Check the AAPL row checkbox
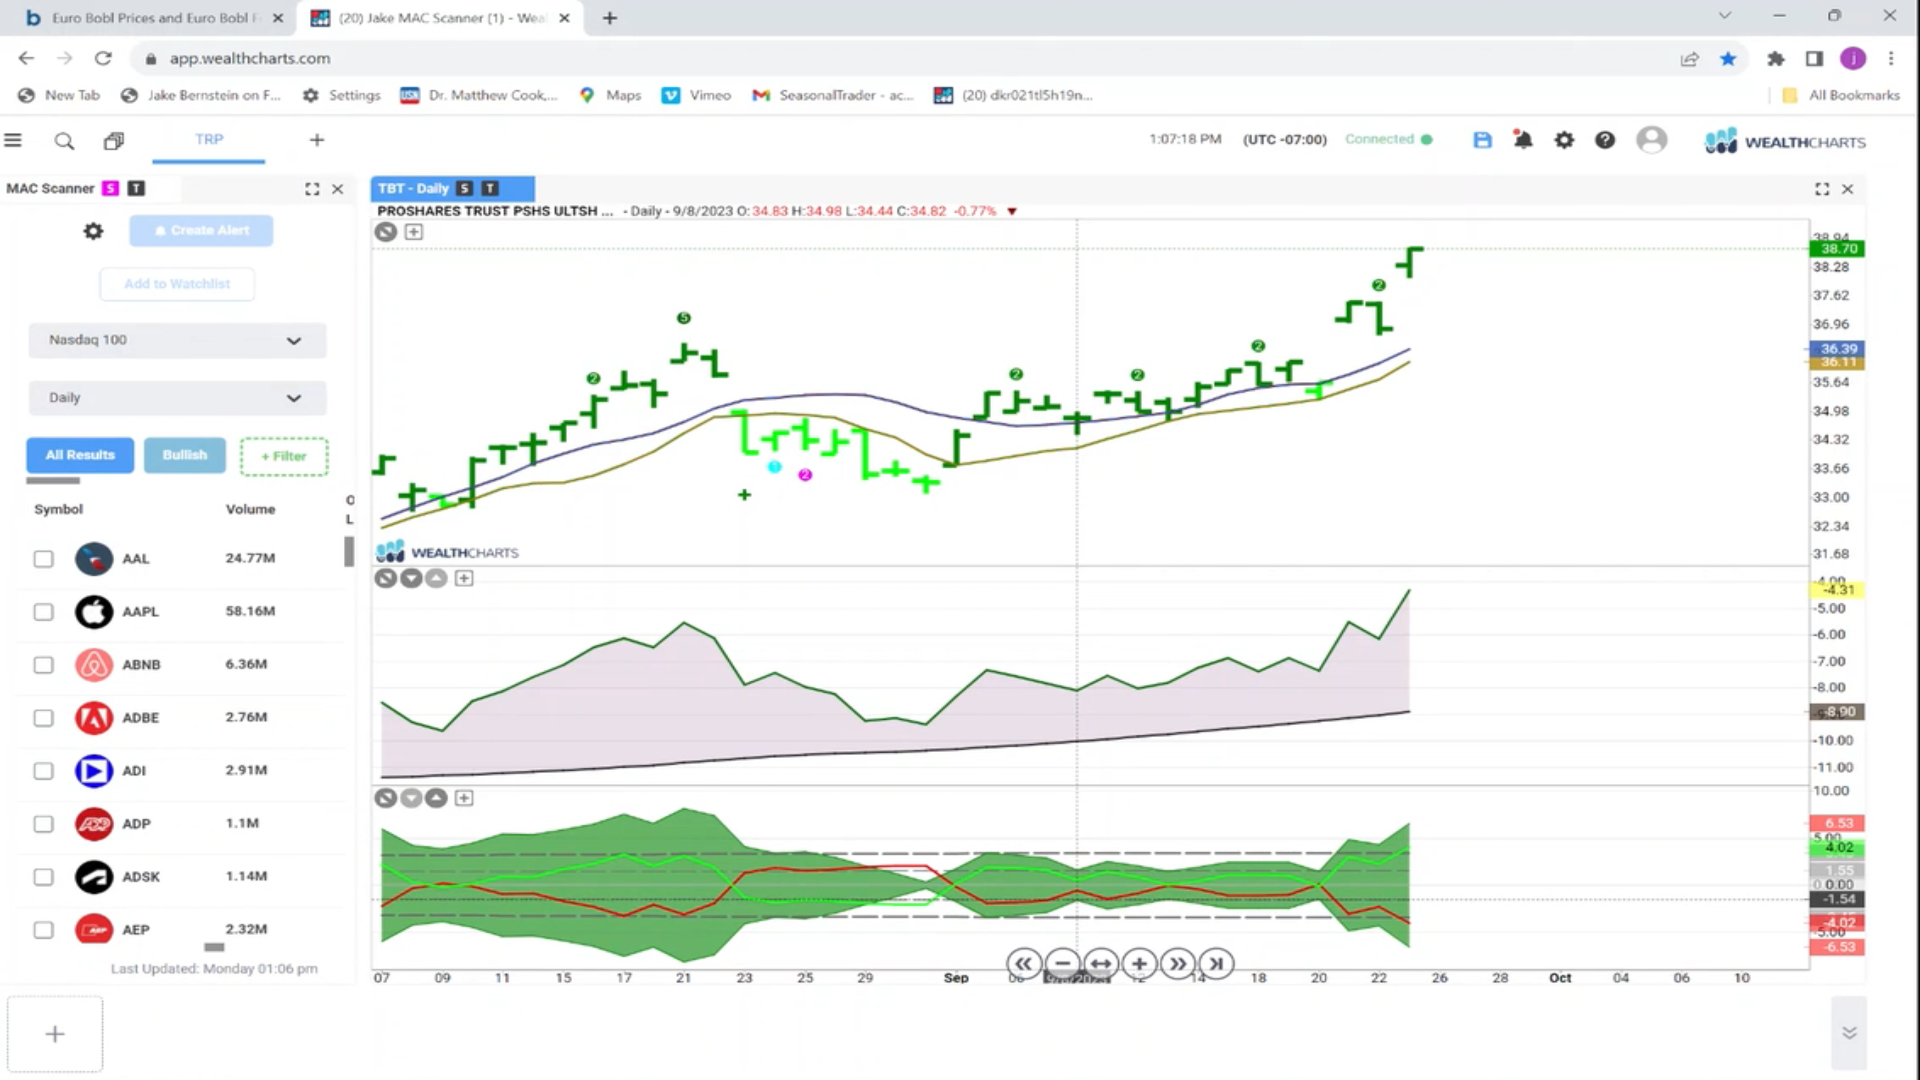This screenshot has height=1080, width=1920. click(x=43, y=612)
